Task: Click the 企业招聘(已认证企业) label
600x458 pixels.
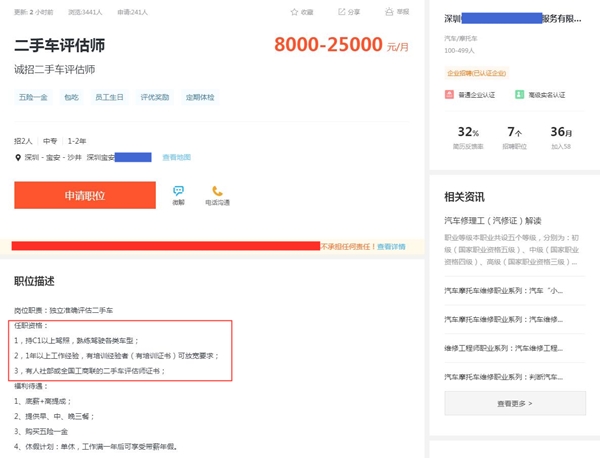Action: click(479, 74)
